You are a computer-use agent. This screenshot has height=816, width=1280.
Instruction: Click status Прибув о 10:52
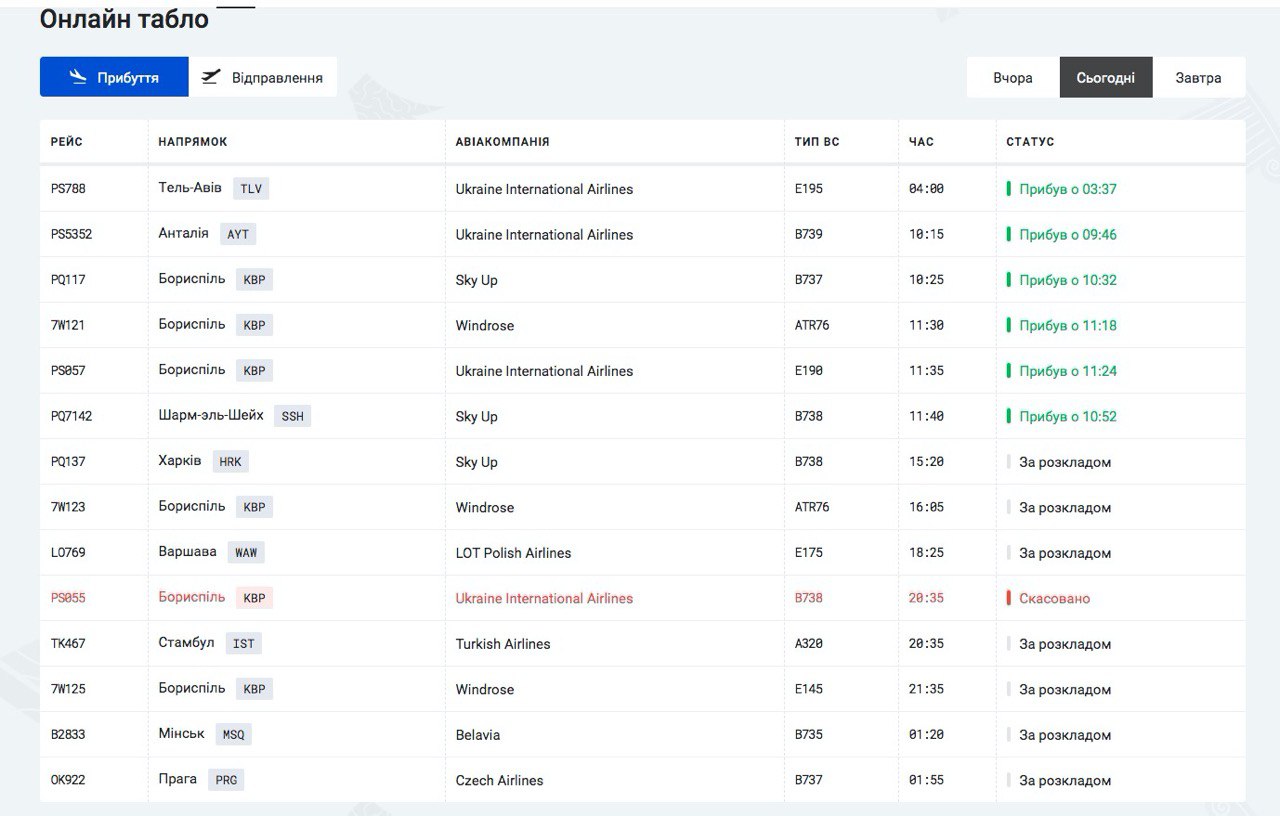point(1067,417)
